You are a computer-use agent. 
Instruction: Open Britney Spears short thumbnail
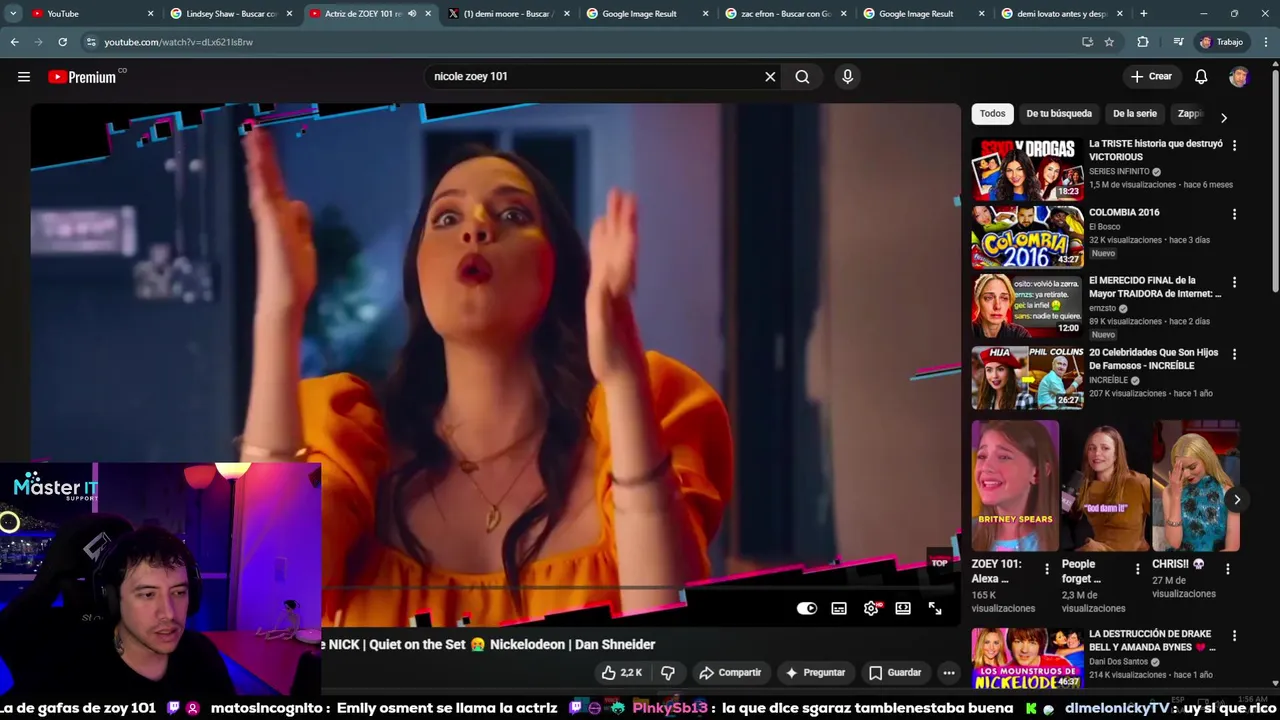(x=1015, y=486)
